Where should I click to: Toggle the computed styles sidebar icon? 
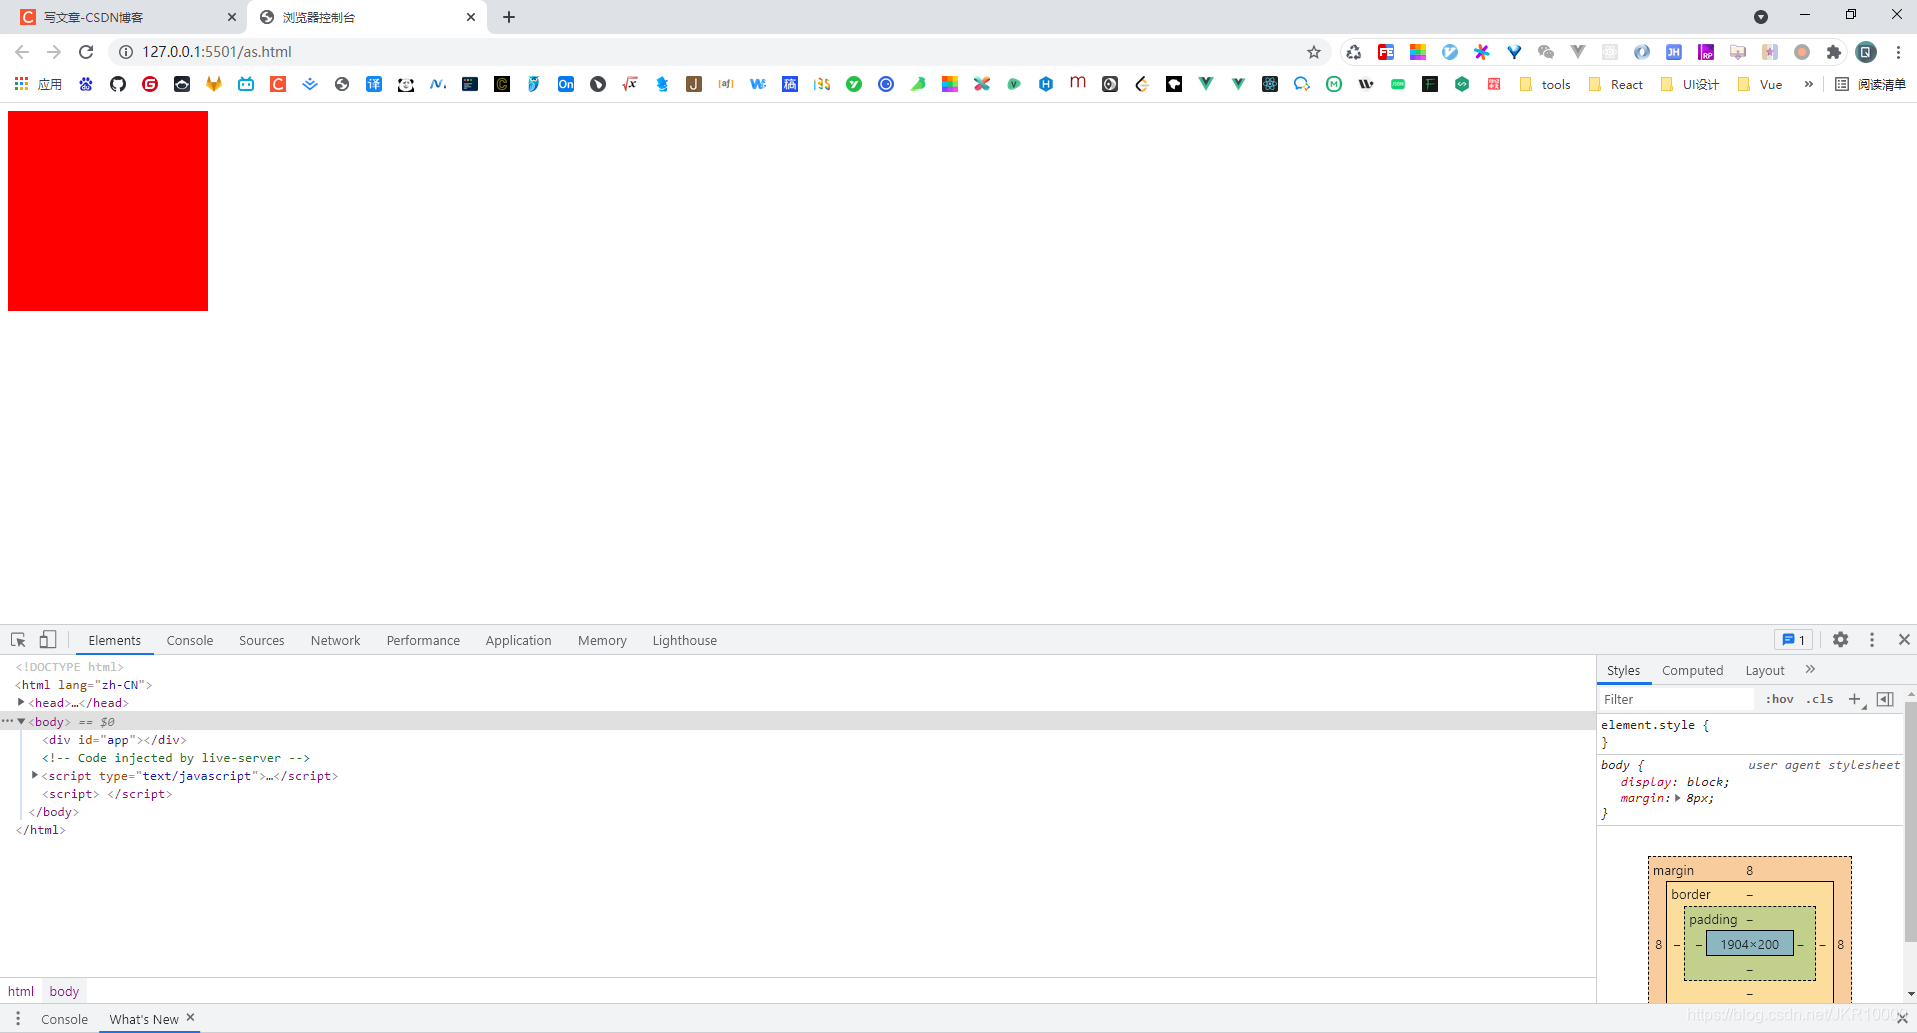(x=1885, y=699)
